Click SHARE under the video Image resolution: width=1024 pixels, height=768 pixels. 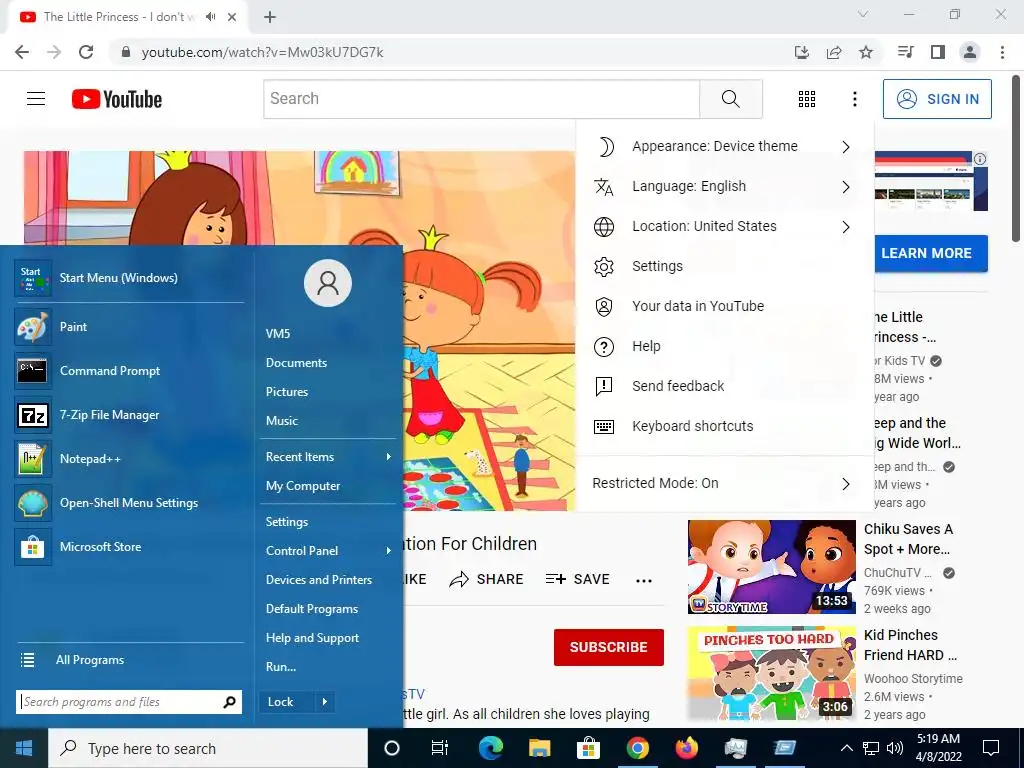[x=487, y=579]
